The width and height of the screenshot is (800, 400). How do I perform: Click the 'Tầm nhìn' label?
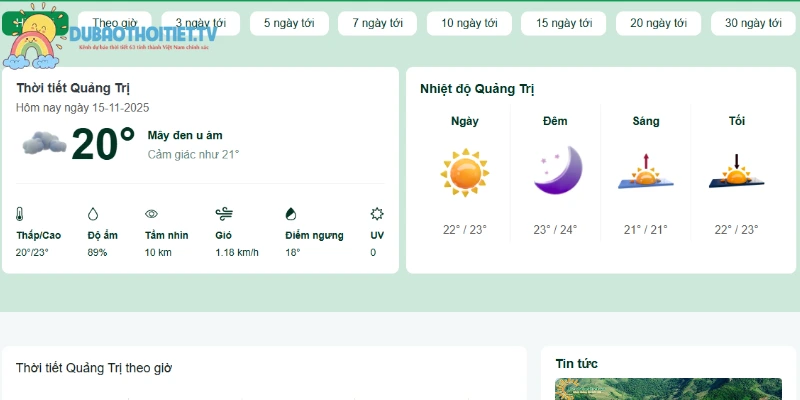point(167,235)
